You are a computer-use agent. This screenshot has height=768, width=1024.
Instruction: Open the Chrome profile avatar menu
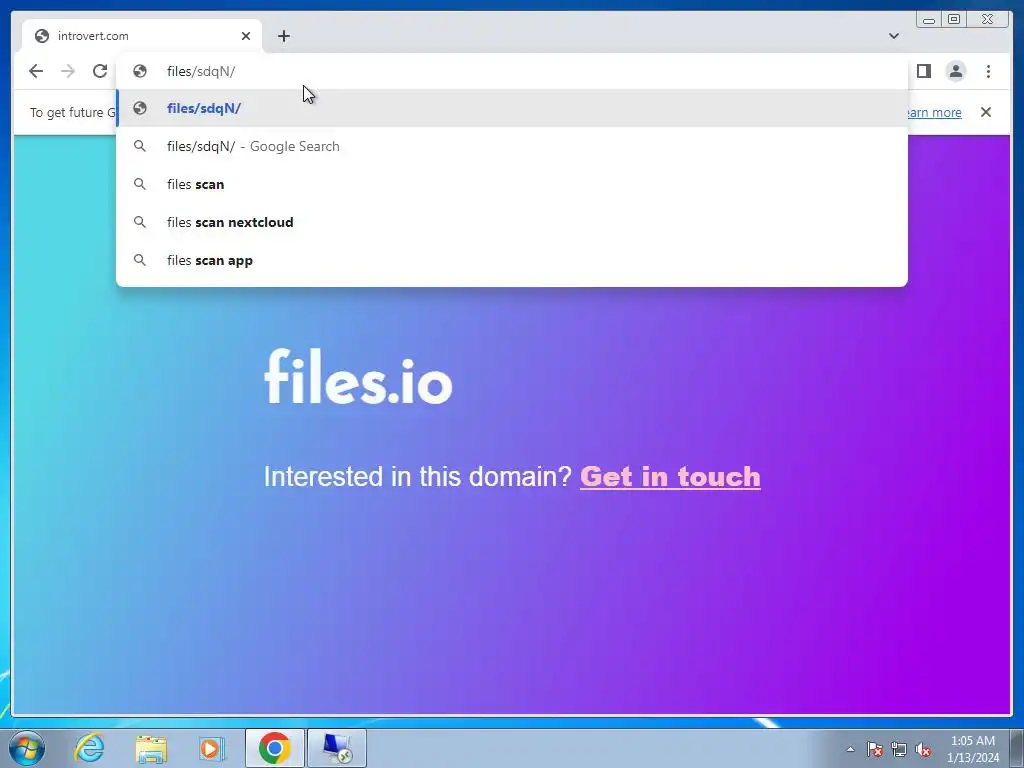[x=956, y=71]
